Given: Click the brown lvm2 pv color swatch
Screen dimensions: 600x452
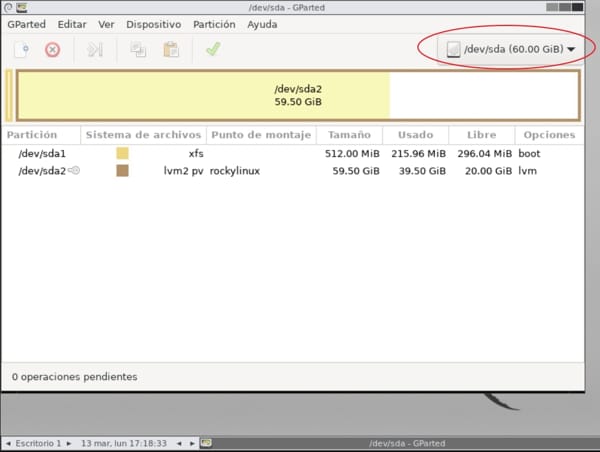Looking at the screenshot, I should (122, 171).
